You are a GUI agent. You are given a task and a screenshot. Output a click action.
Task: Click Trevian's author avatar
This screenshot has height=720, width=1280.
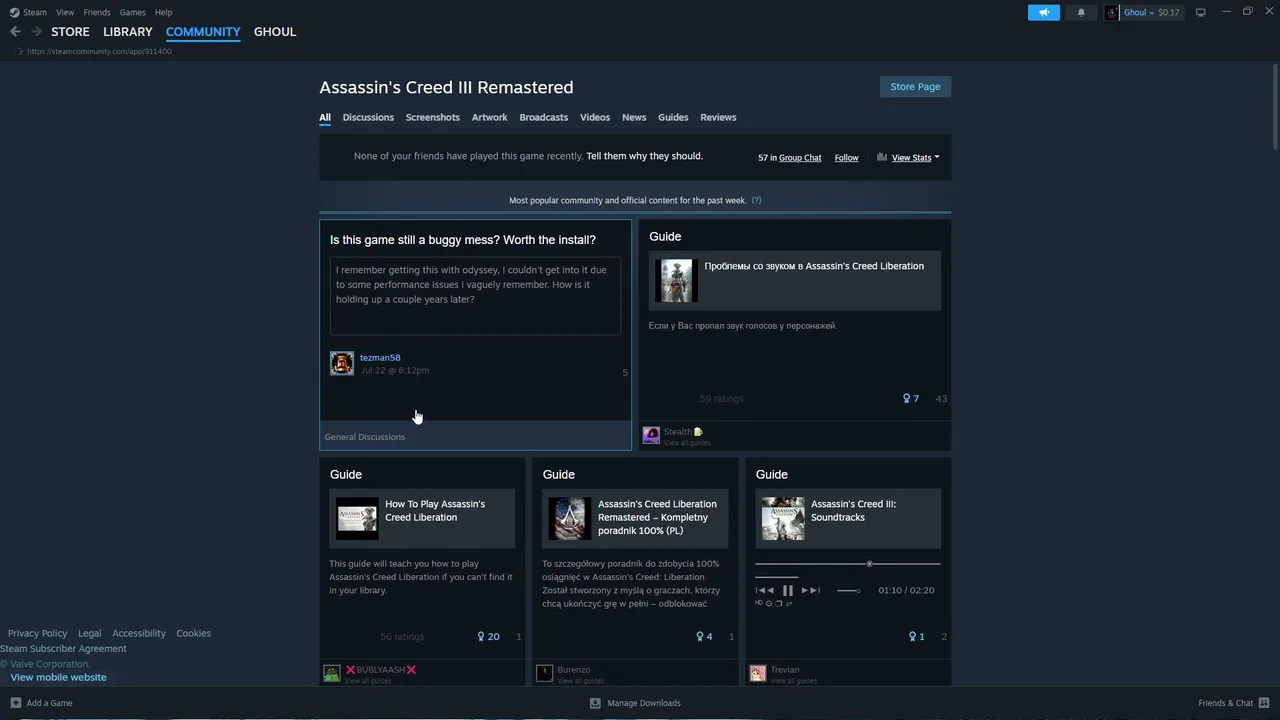click(x=758, y=673)
